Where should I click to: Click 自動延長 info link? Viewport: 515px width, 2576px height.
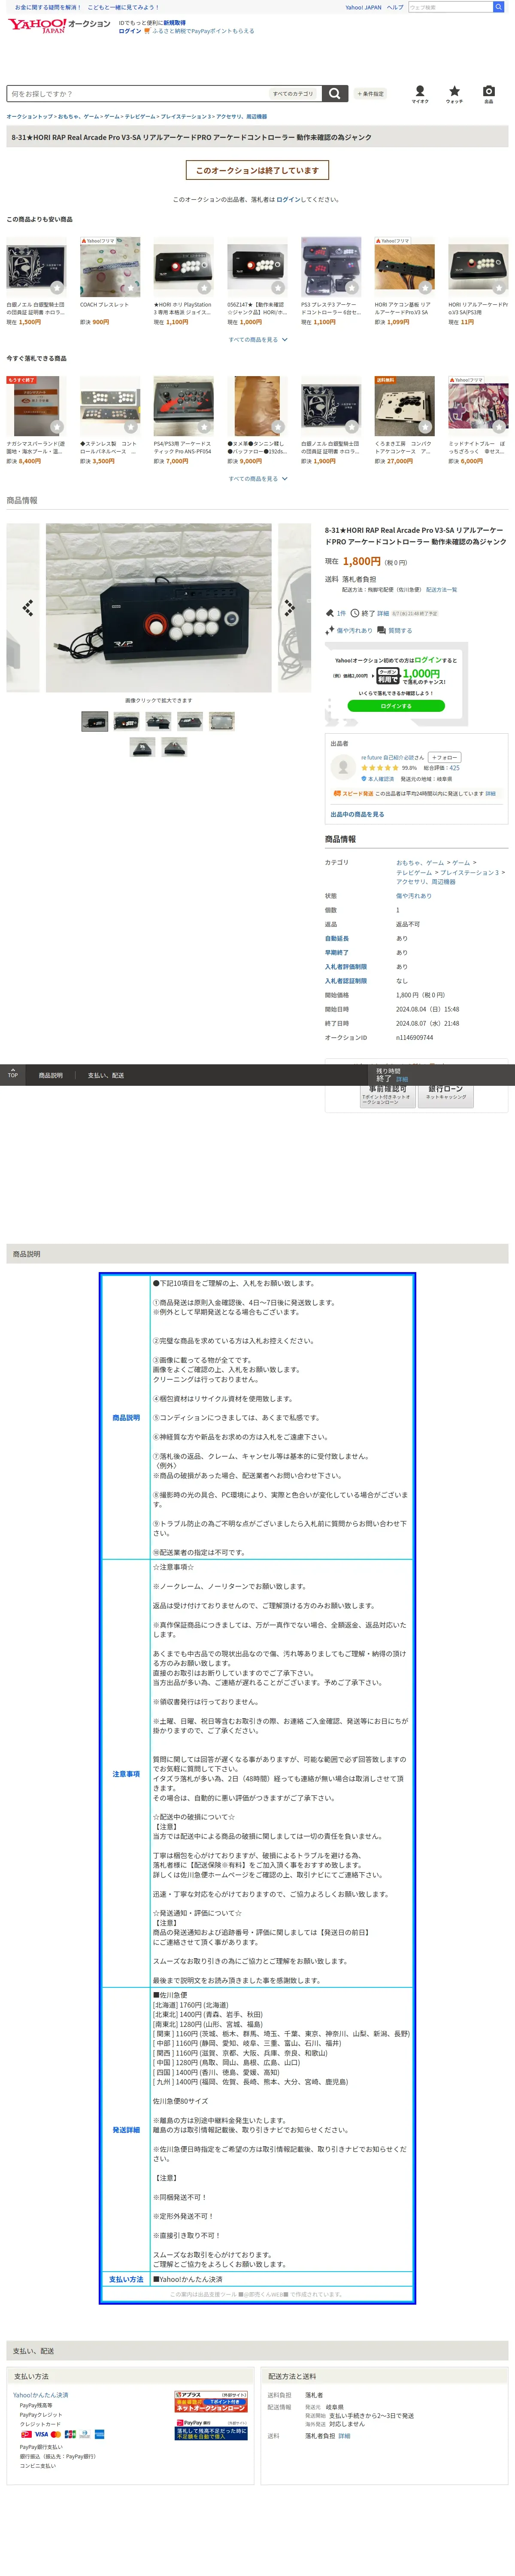pos(337,938)
